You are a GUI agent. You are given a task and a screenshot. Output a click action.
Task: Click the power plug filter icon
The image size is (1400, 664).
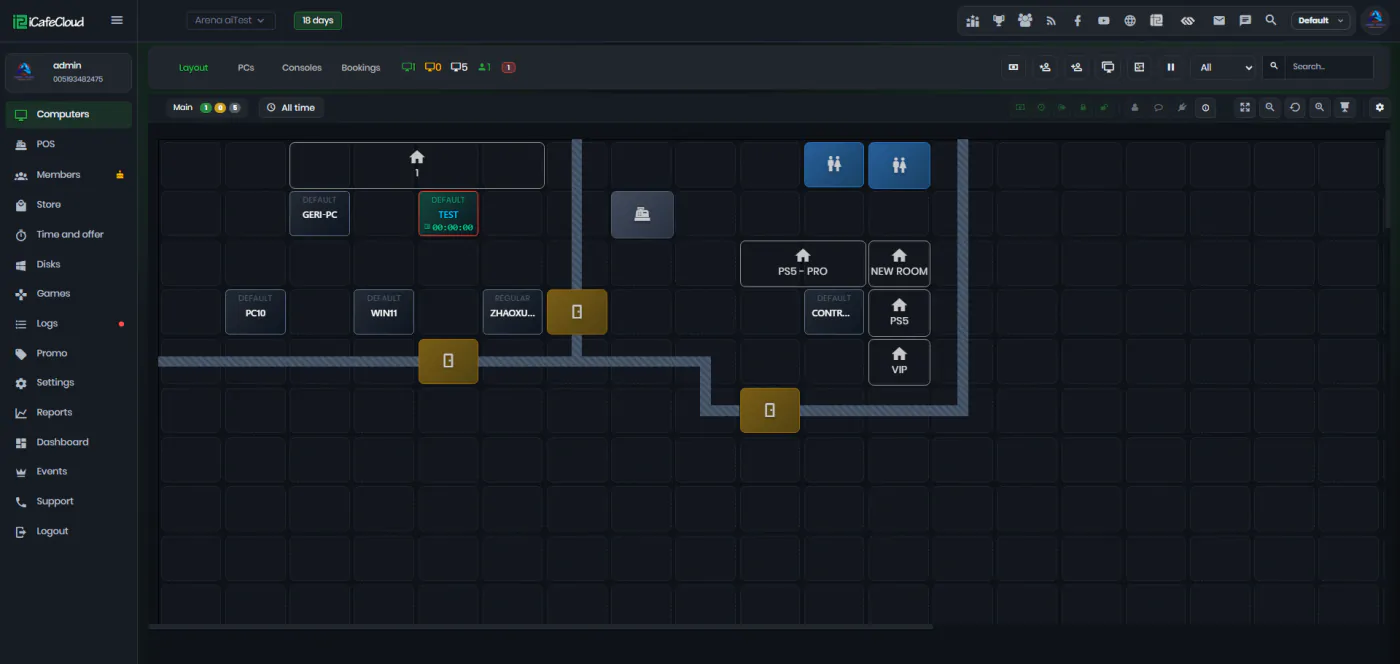point(1182,107)
